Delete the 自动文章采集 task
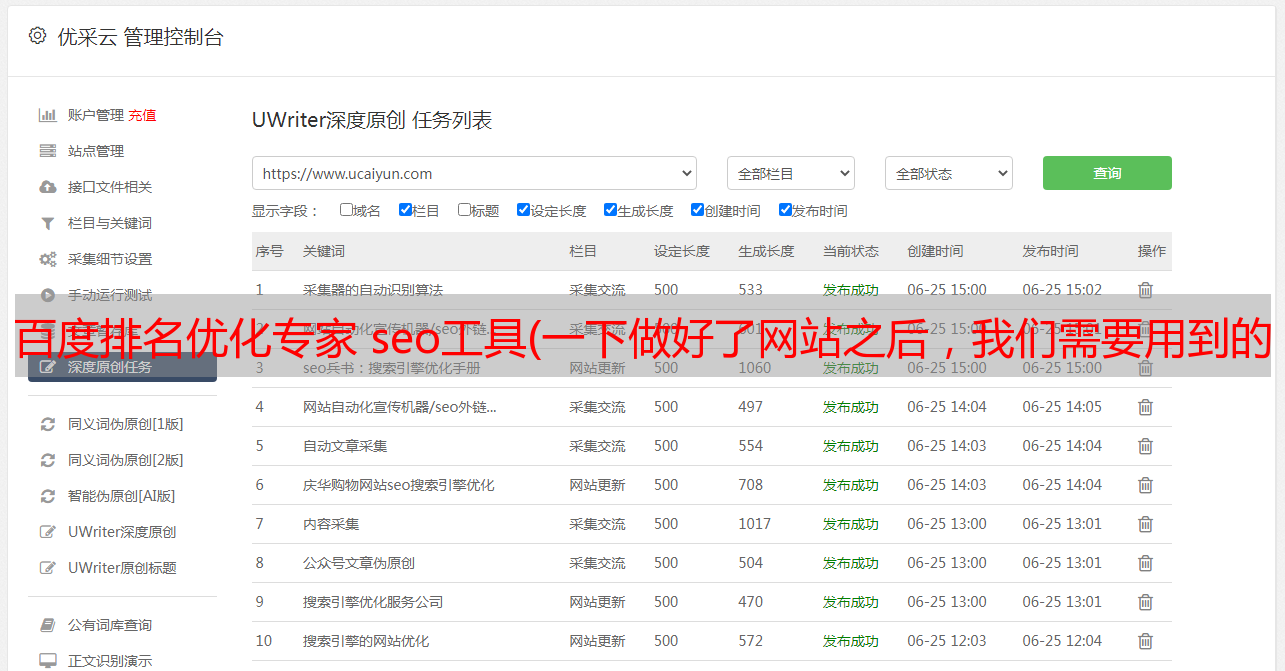 1146,446
